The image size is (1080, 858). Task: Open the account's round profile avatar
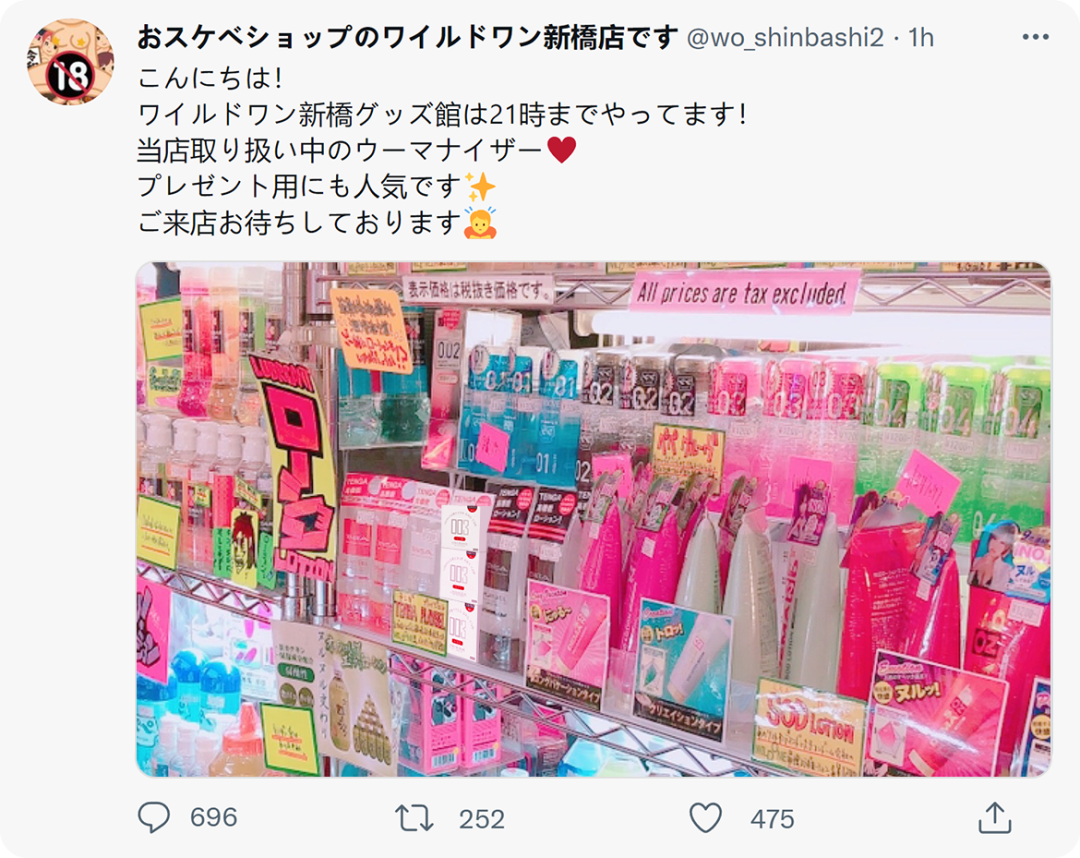[70, 62]
